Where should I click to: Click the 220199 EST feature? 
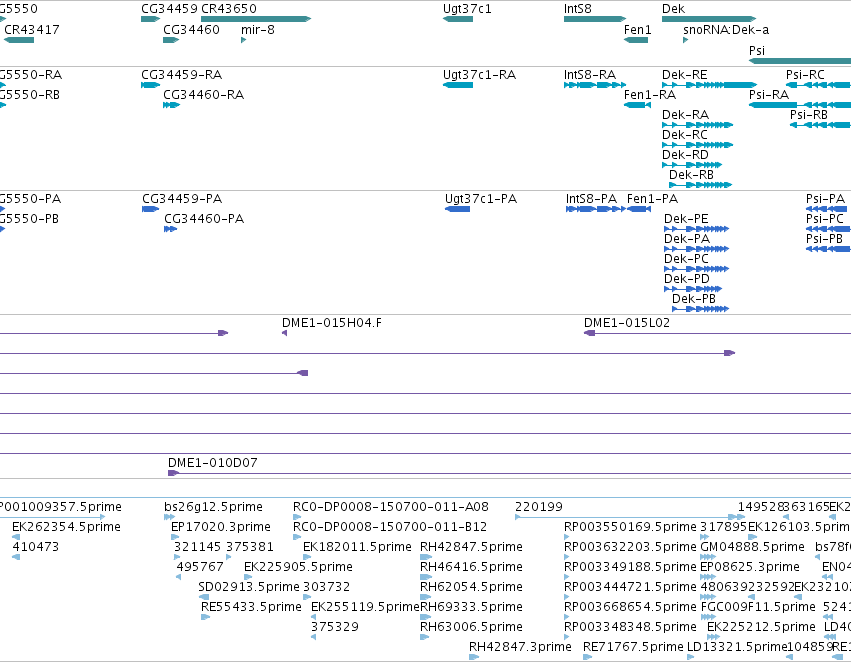pos(630,517)
